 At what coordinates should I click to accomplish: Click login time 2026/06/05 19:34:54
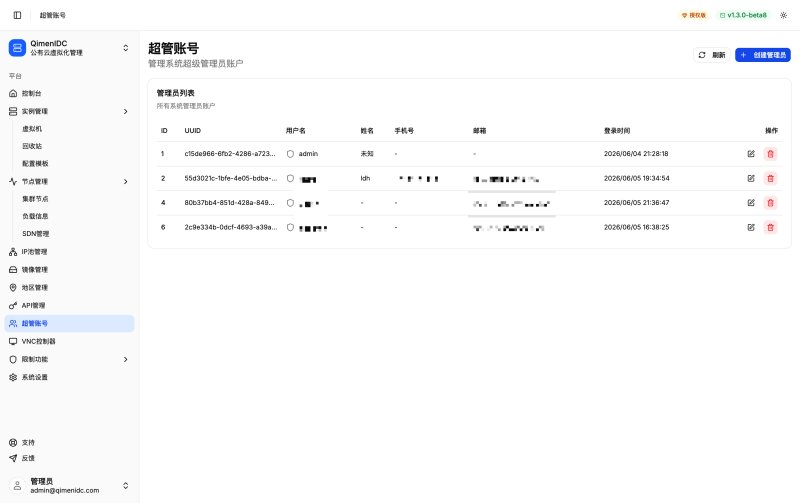point(636,179)
